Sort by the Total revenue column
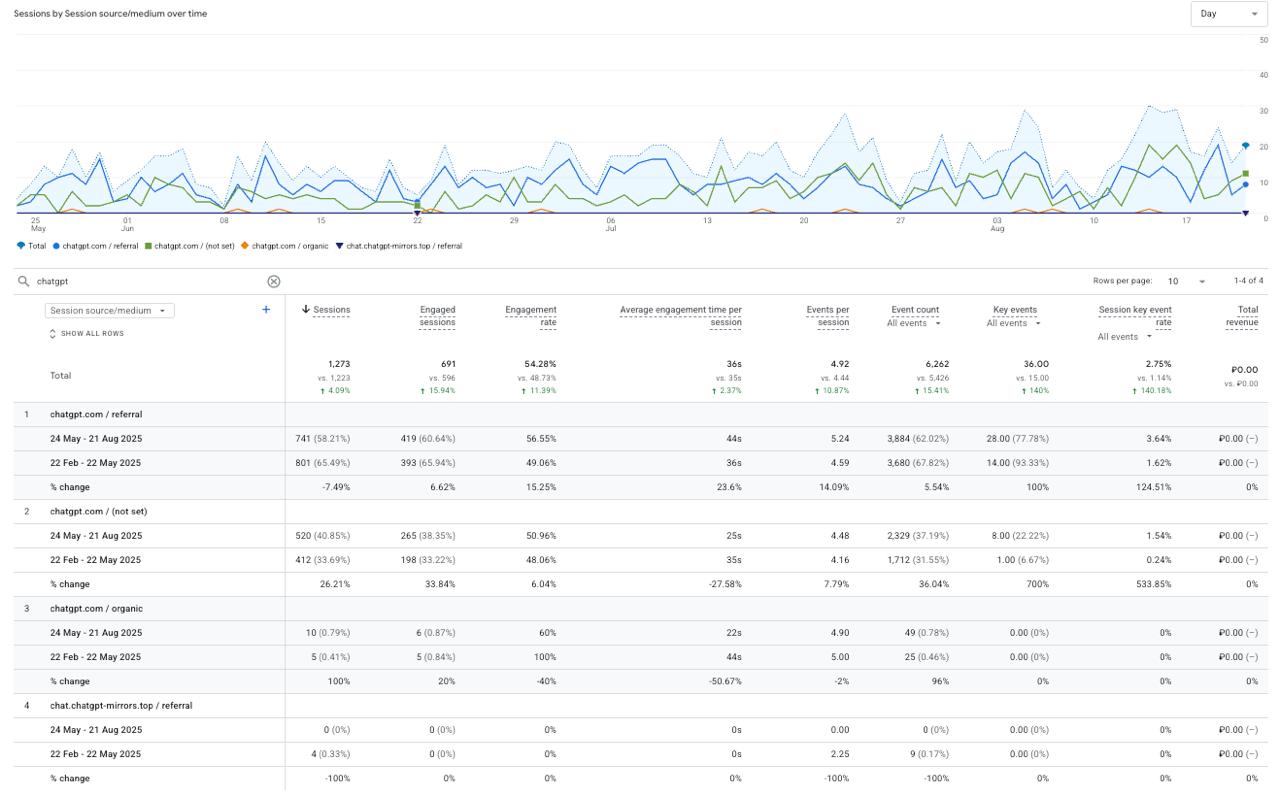The width and height of the screenshot is (1280, 796). 1242,316
